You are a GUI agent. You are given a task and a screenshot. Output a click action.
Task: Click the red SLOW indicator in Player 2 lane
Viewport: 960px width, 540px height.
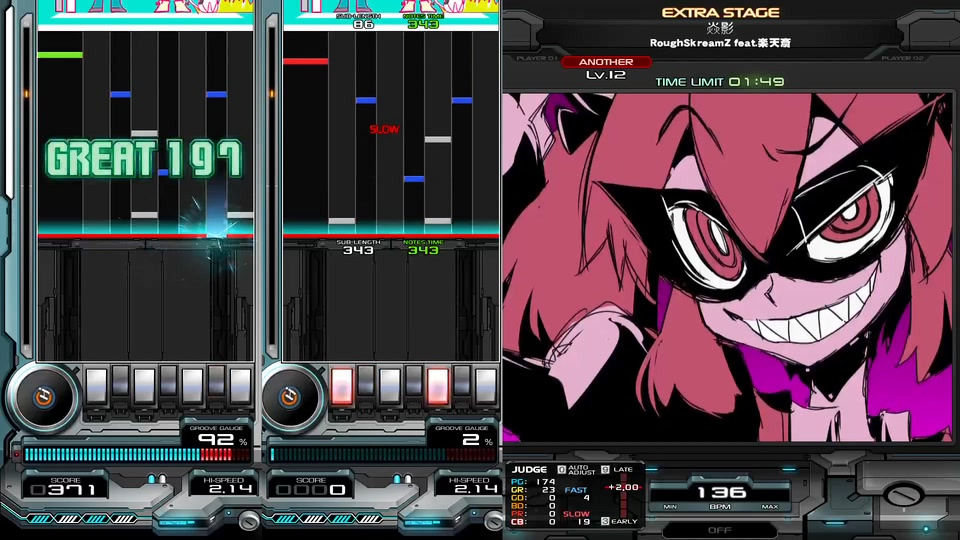pos(384,129)
